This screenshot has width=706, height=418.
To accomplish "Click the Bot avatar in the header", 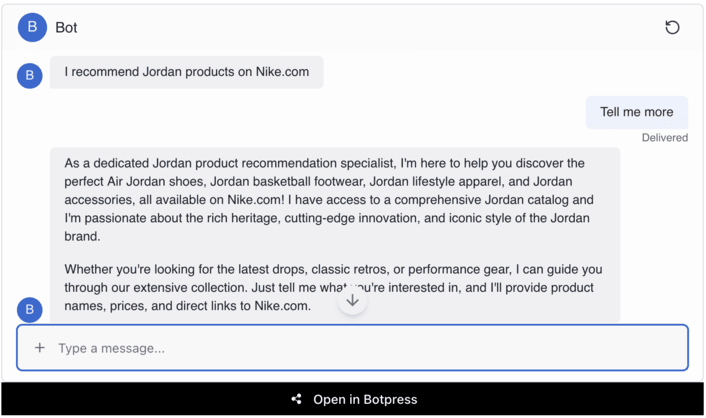I will pyautogui.click(x=32, y=27).
